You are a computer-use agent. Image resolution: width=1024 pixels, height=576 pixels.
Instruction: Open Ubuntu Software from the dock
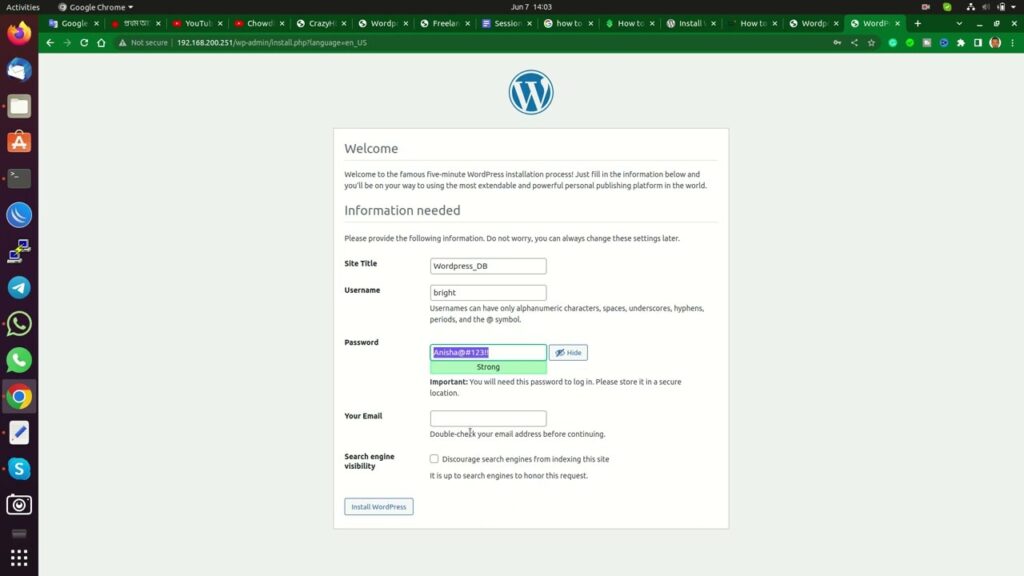(19, 142)
